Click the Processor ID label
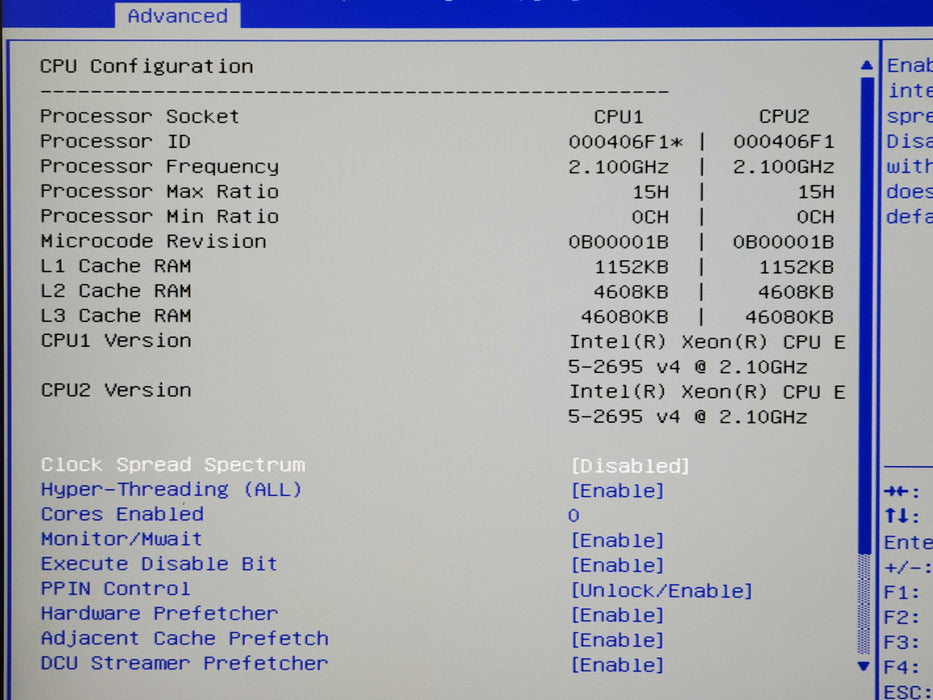 tap(115, 141)
